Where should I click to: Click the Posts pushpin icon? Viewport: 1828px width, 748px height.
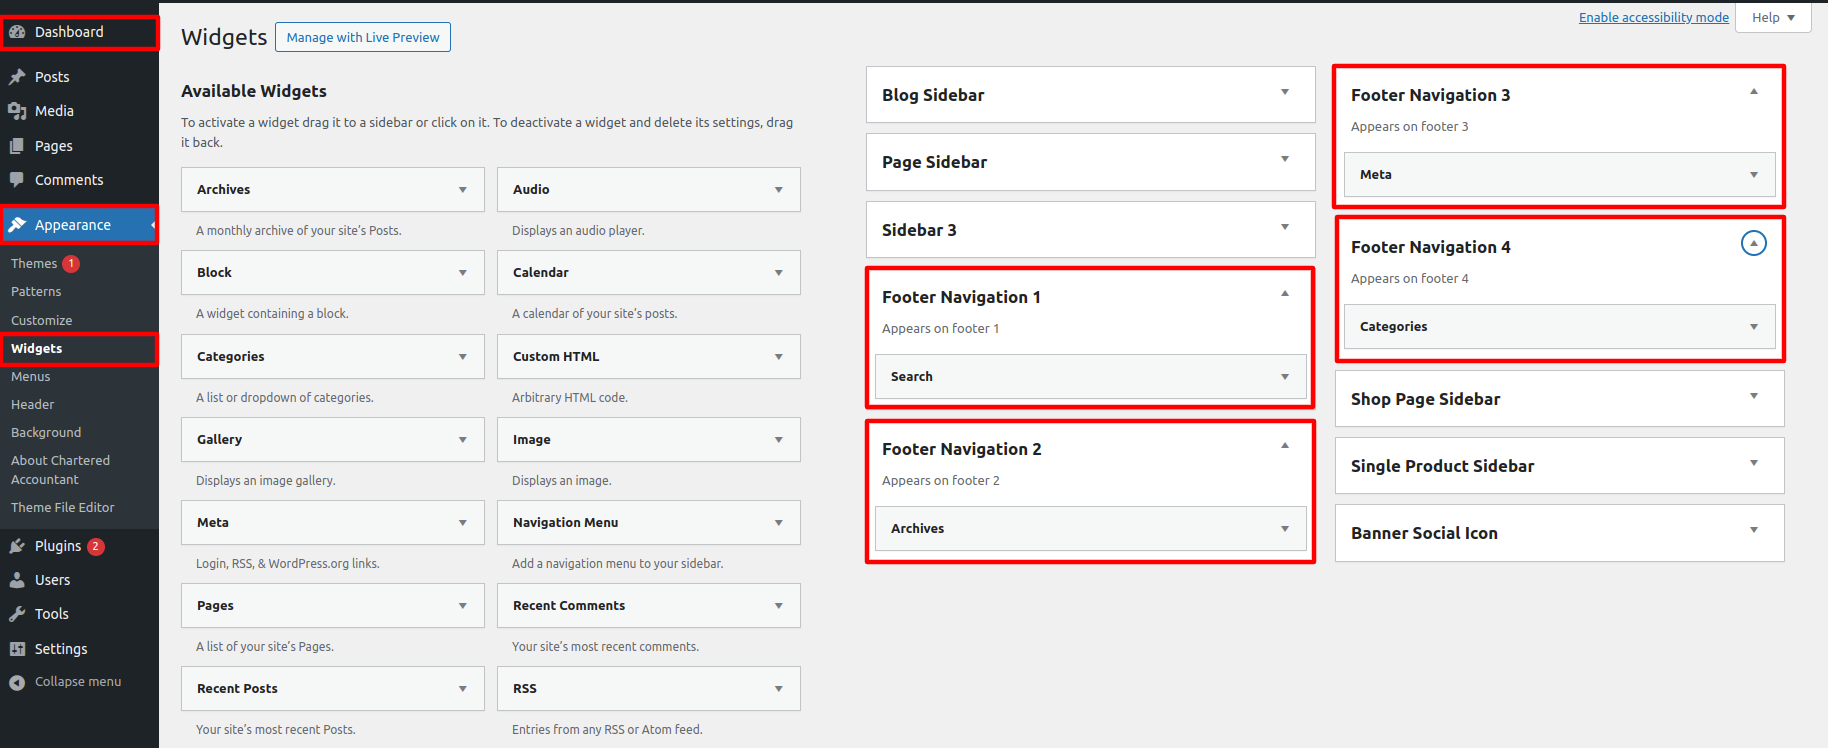click(17, 77)
